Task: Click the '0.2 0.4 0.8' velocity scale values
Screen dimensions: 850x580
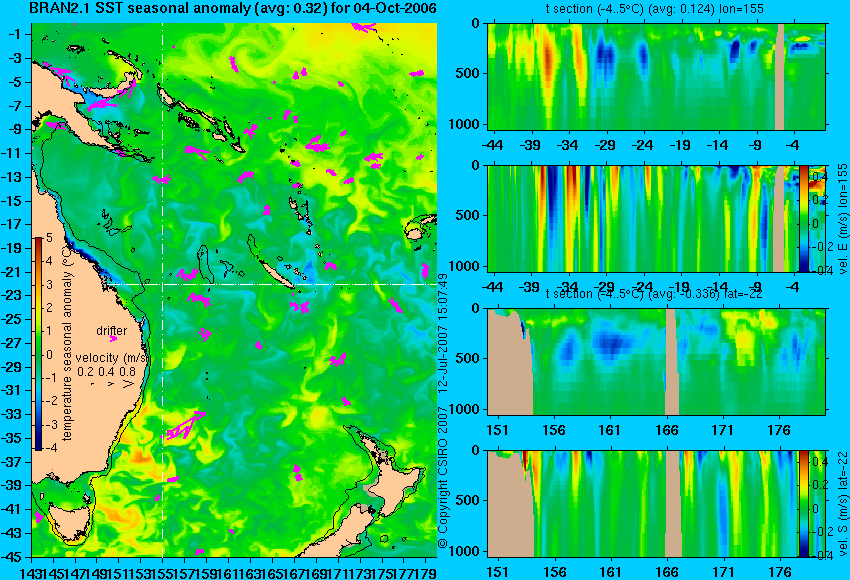Action: (x=106, y=372)
